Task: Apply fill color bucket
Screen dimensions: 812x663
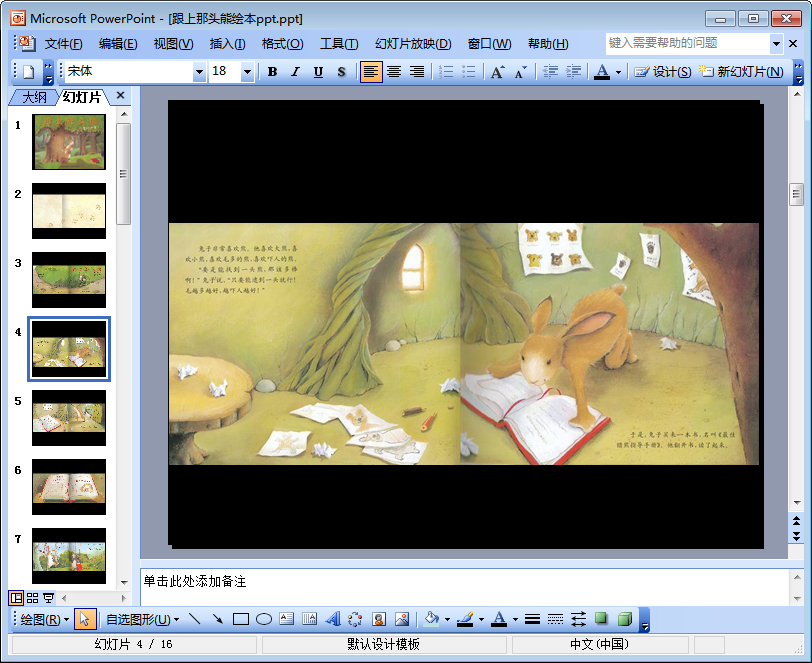Action: (x=431, y=619)
